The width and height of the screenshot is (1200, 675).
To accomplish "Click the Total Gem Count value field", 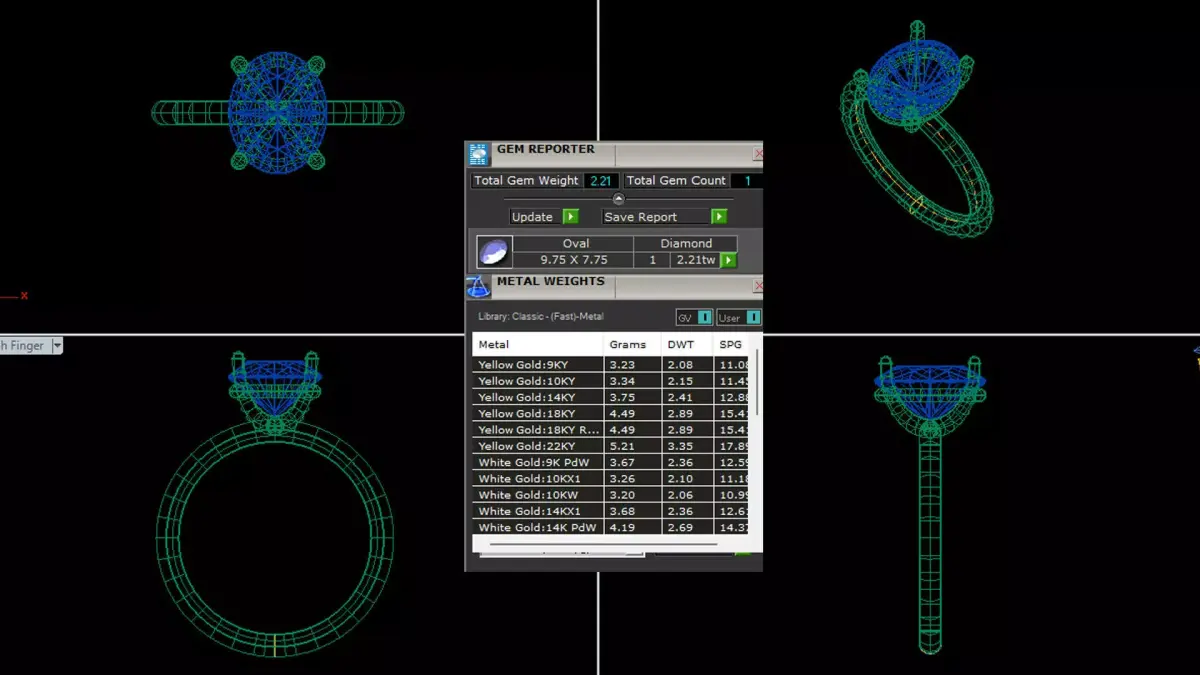I will coord(746,181).
